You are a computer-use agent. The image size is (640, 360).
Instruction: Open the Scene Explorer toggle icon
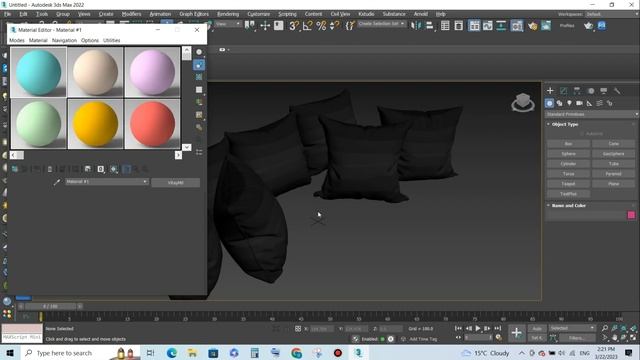(x=445, y=26)
